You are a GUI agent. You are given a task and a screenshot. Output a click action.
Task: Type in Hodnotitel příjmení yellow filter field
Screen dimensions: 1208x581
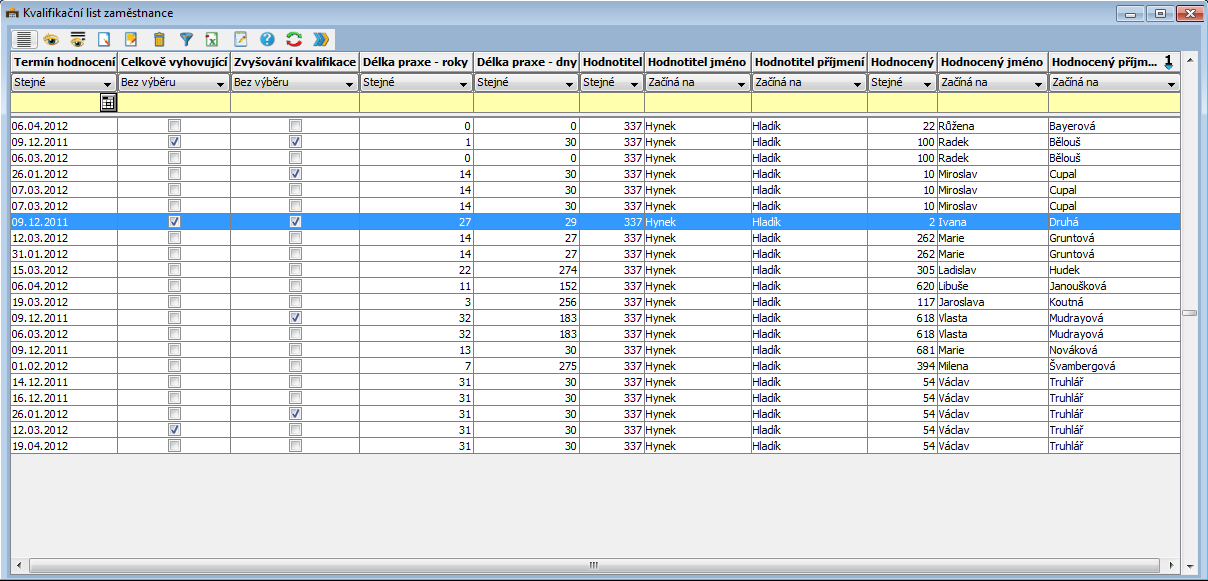[x=809, y=102]
